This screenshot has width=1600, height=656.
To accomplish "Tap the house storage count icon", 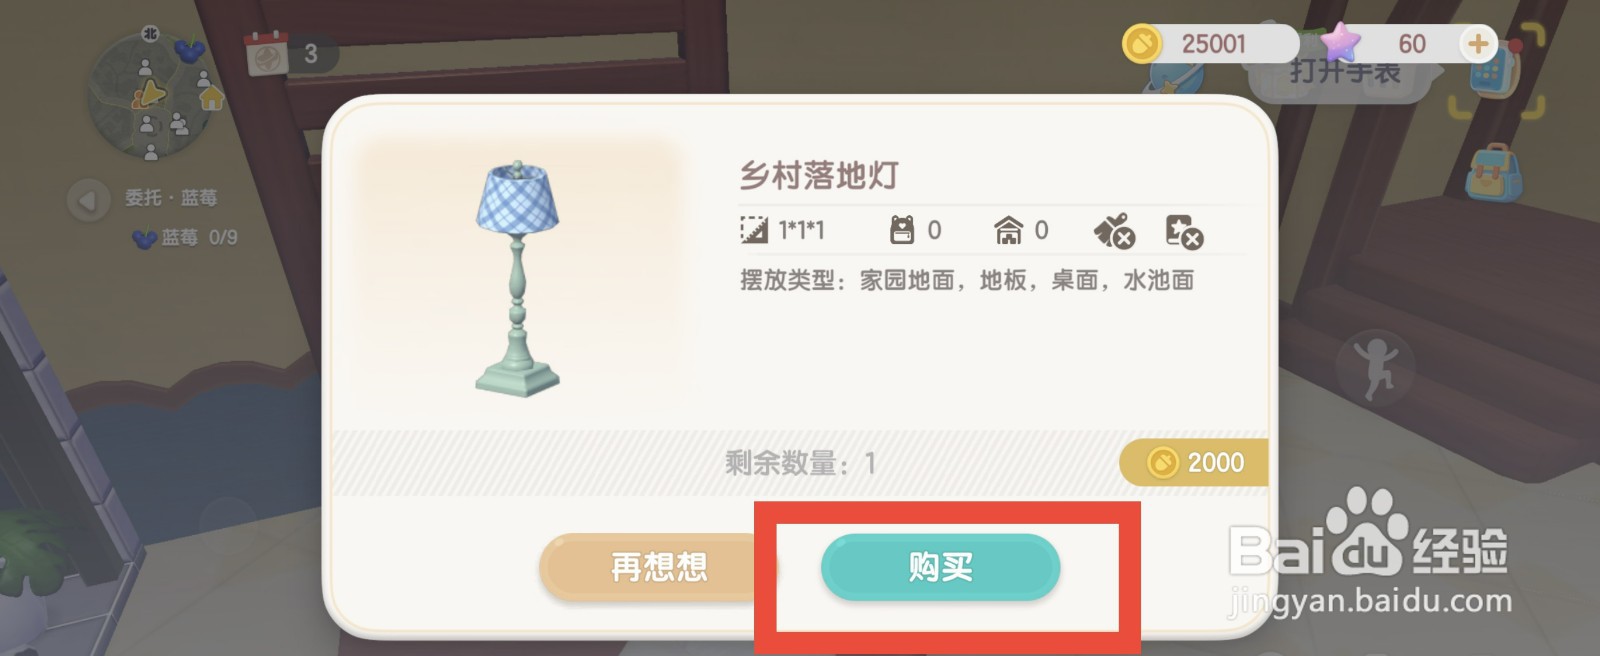I will [1008, 230].
